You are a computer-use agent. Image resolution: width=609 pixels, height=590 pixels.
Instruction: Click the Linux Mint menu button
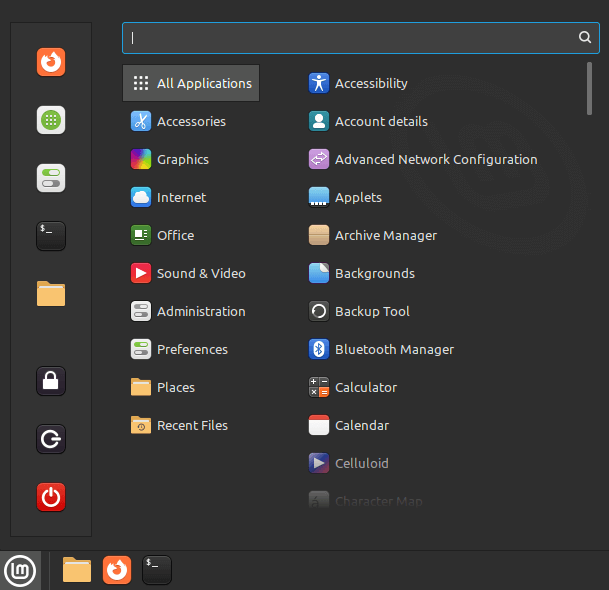point(20,571)
